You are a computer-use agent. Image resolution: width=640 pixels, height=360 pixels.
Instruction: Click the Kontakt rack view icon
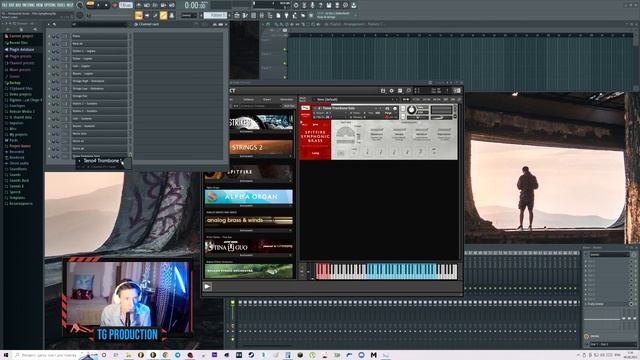400,91
